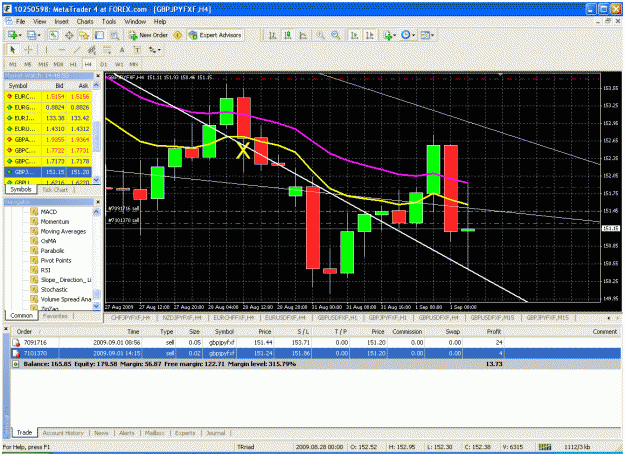The height and width of the screenshot is (454, 625).
Task: Open the File menu
Action: 21,22
